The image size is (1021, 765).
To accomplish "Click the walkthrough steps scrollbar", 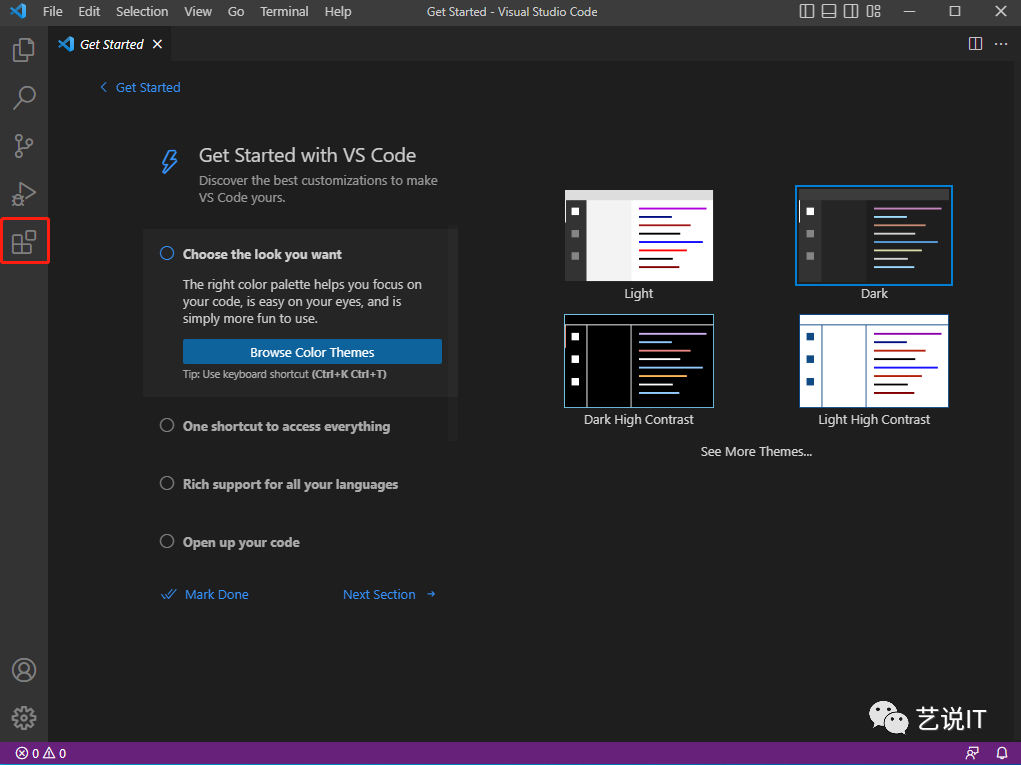I will point(453,333).
